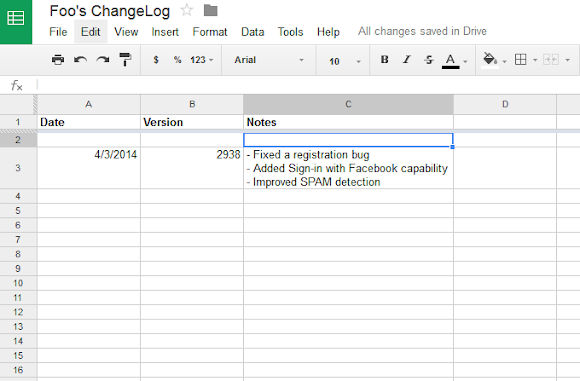This screenshot has width=580, height=381.
Task: Open the File menu
Action: (58, 32)
